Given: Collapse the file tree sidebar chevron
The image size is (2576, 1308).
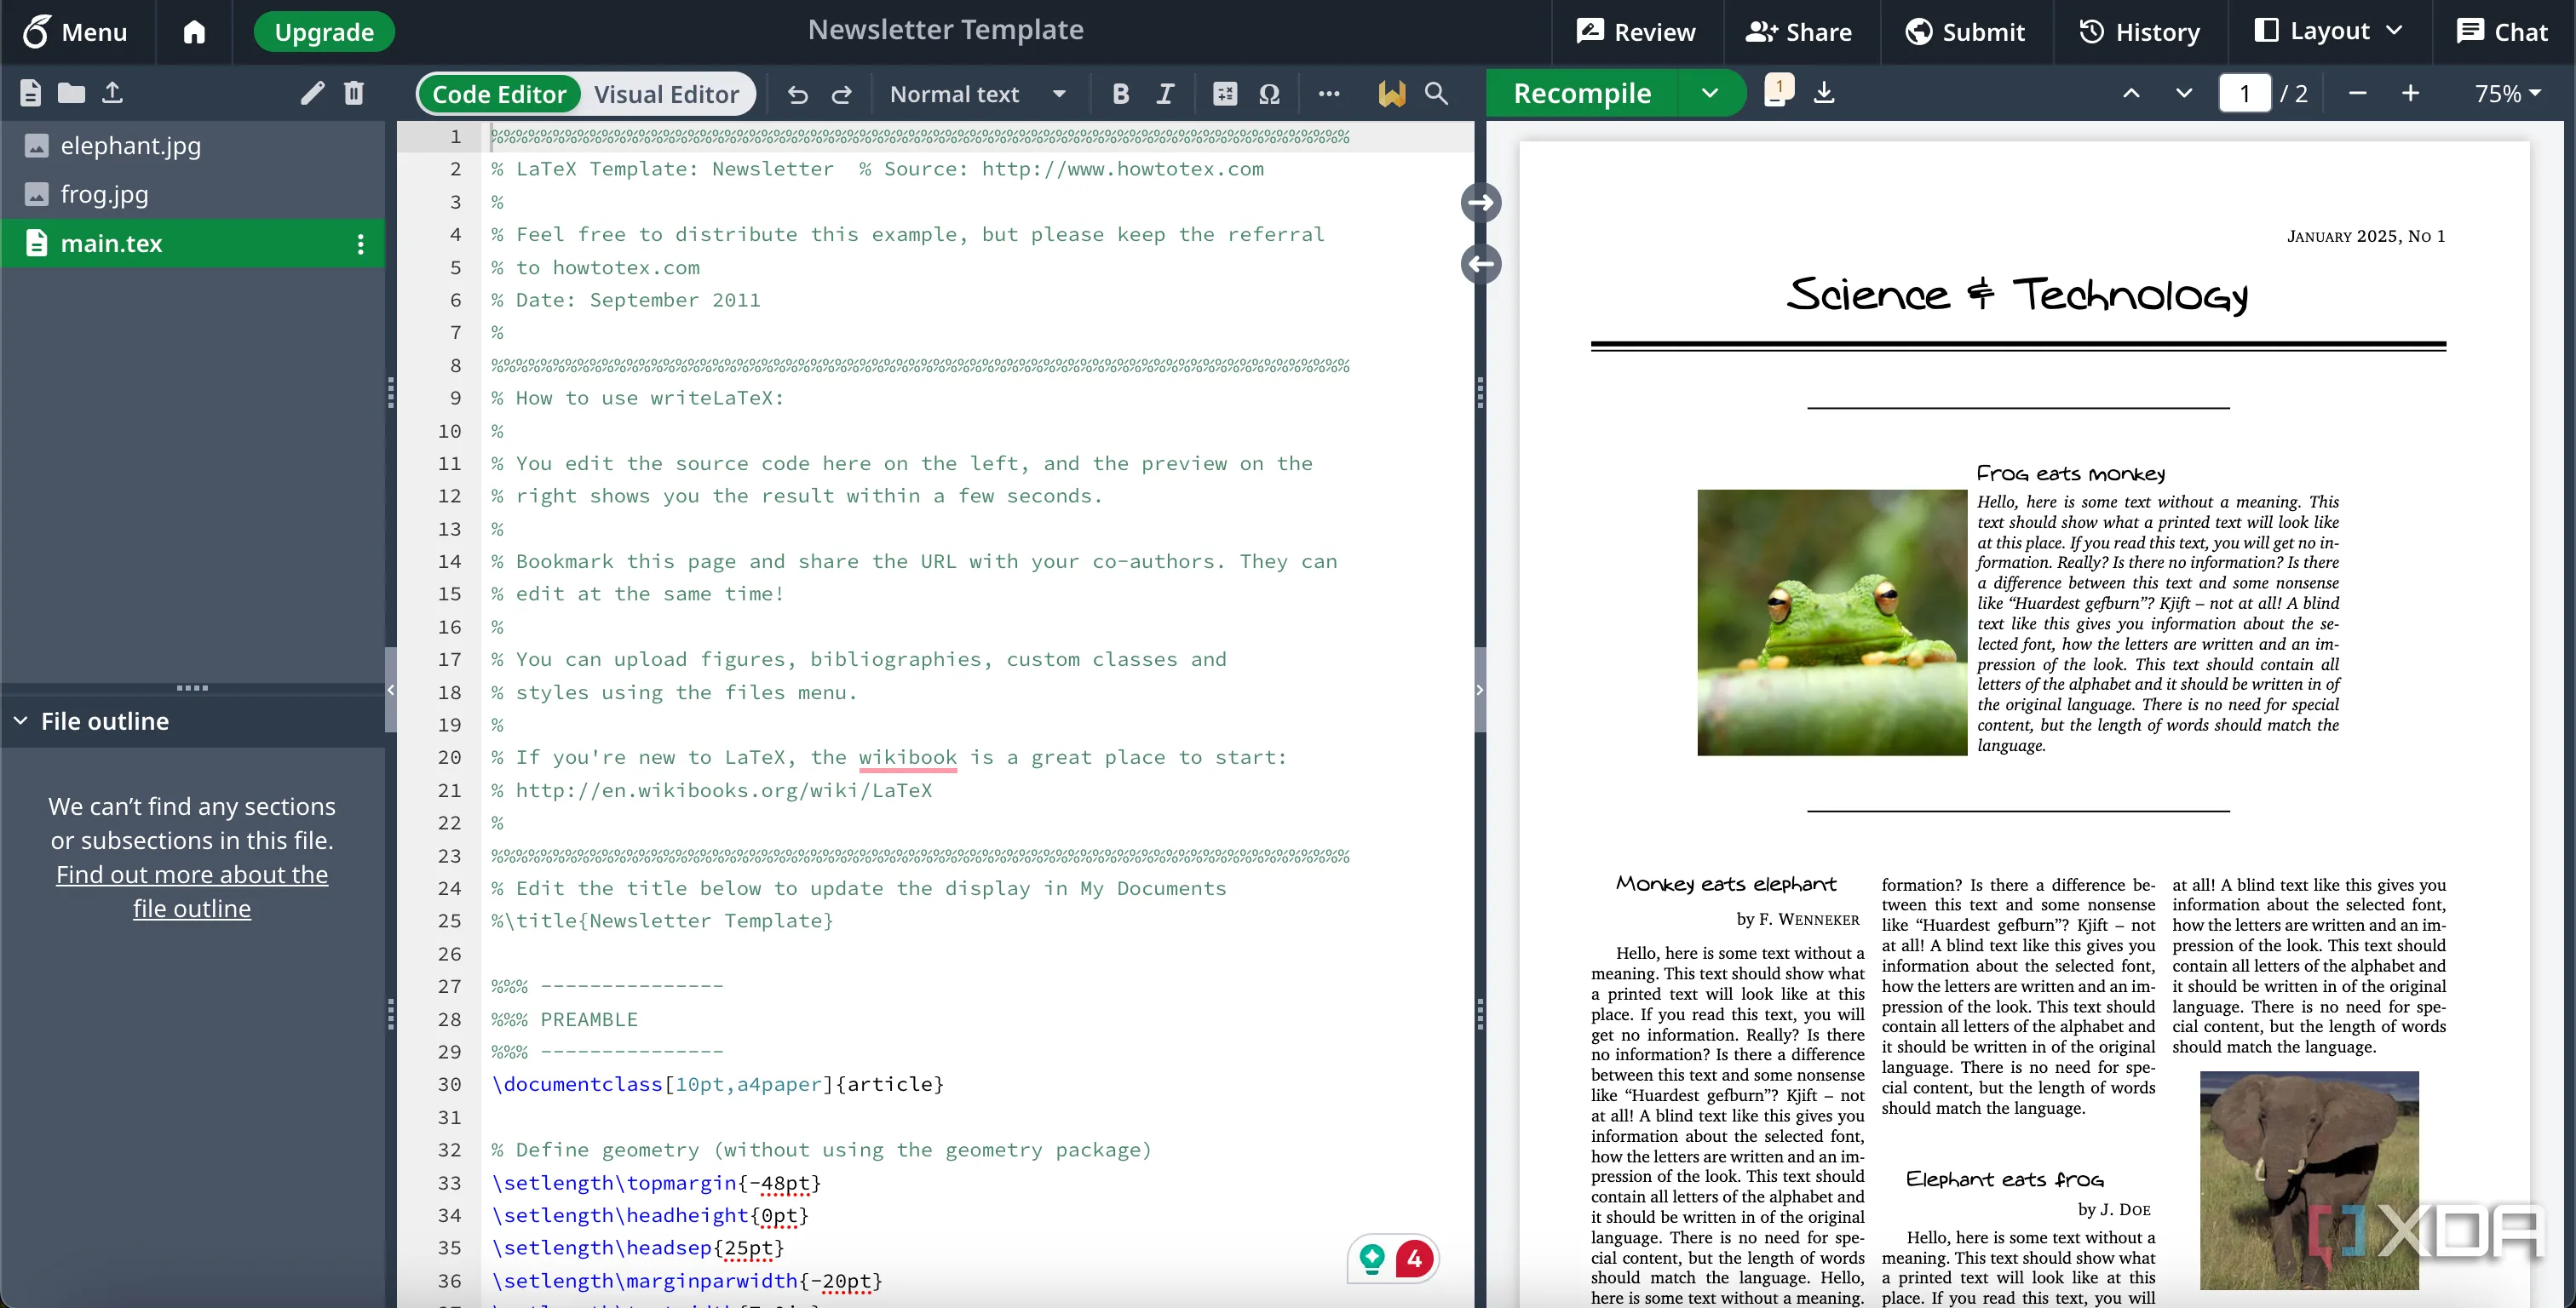Looking at the screenshot, I should pyautogui.click(x=391, y=689).
